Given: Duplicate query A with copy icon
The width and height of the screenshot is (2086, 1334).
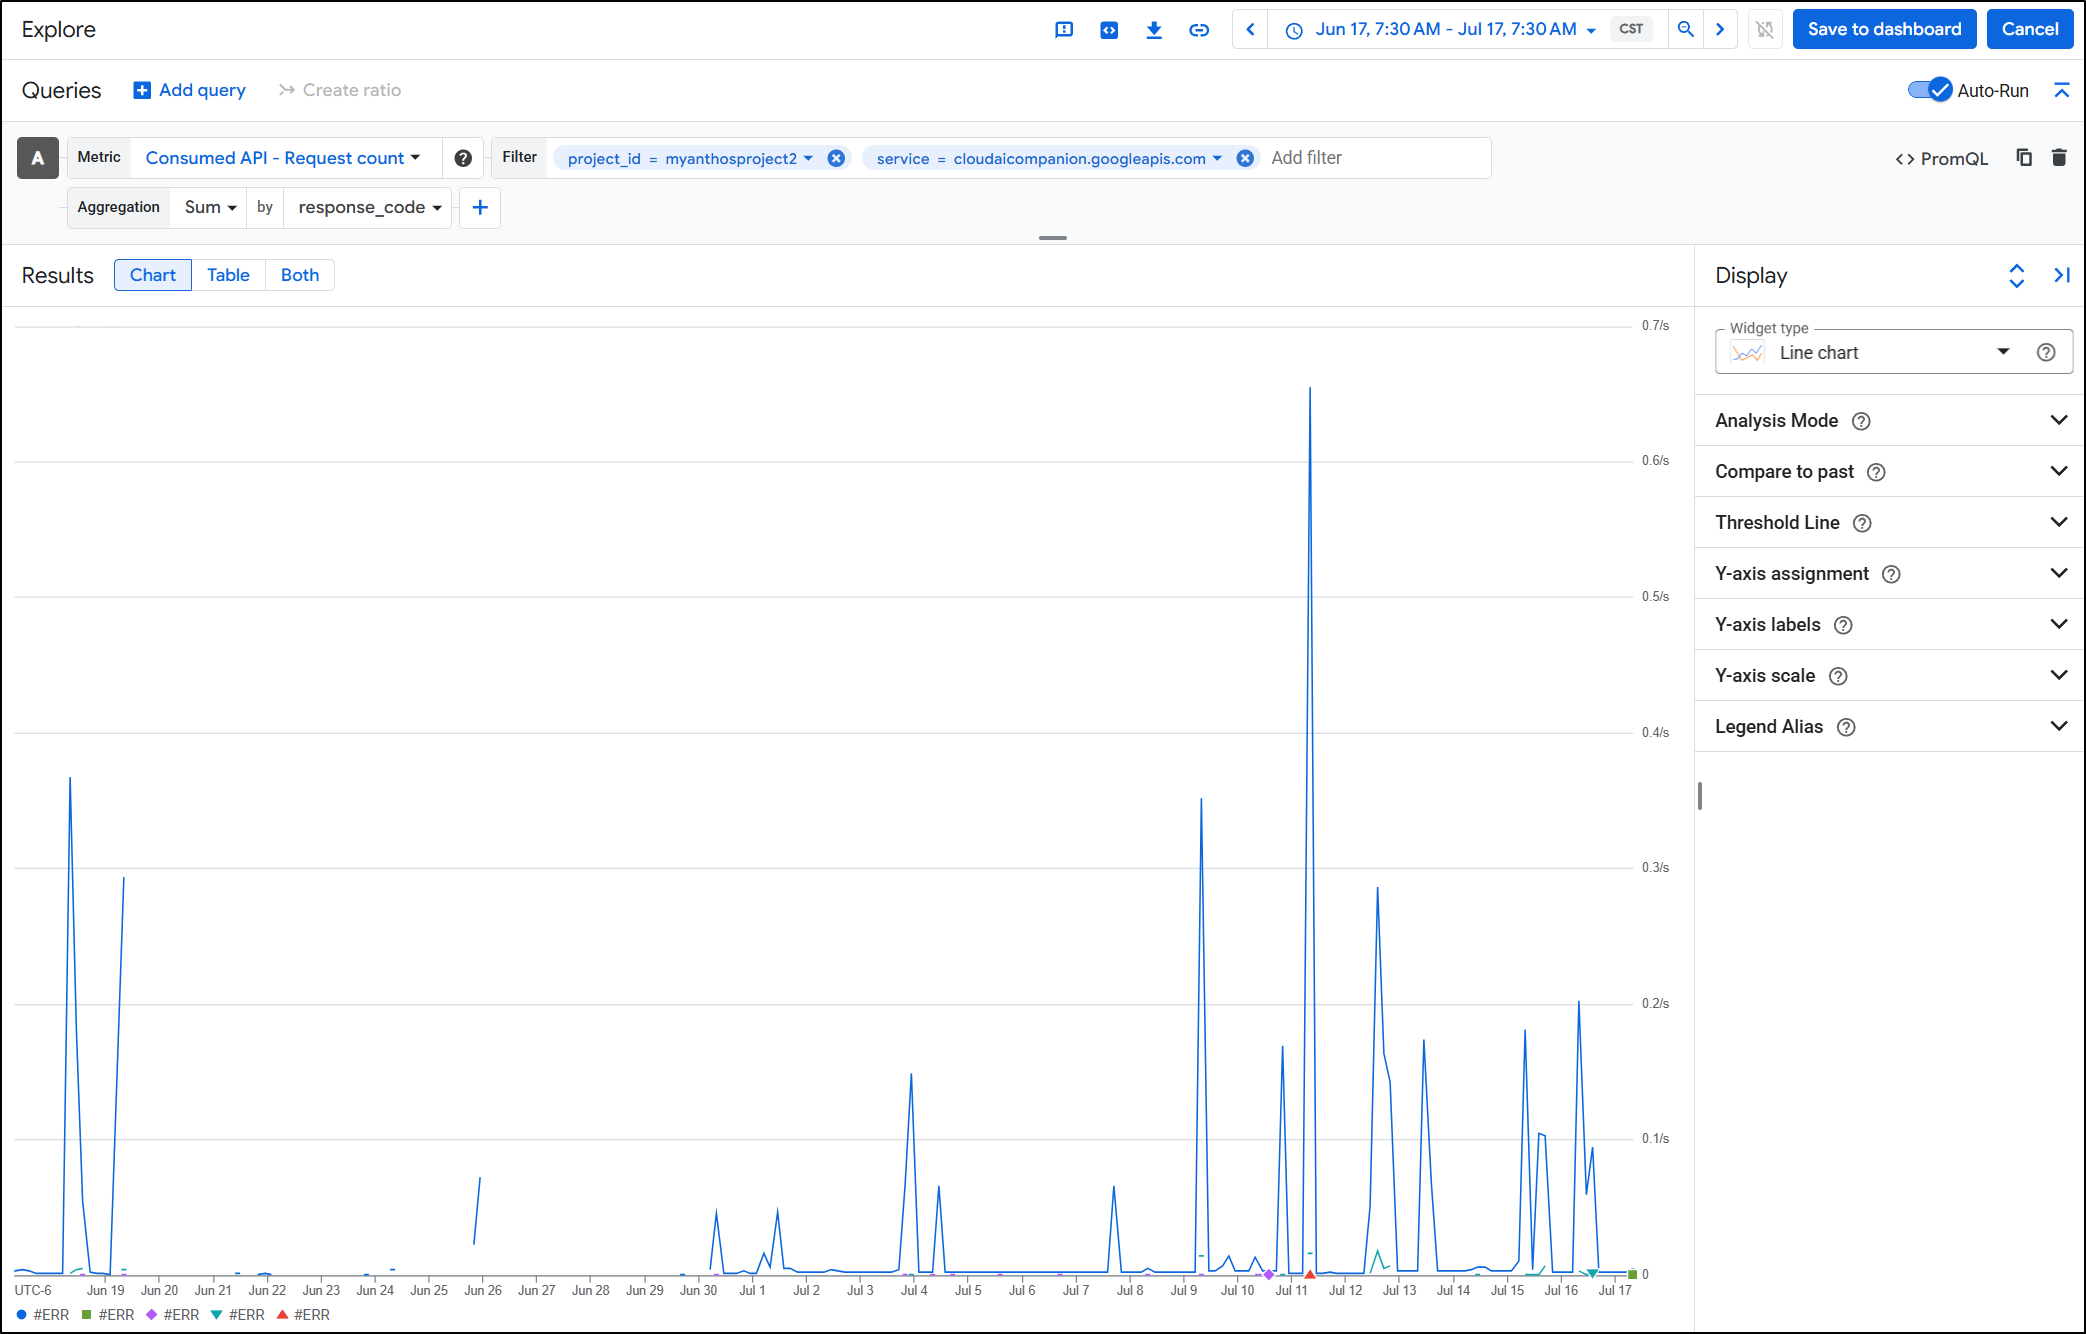Looking at the screenshot, I should point(2024,158).
